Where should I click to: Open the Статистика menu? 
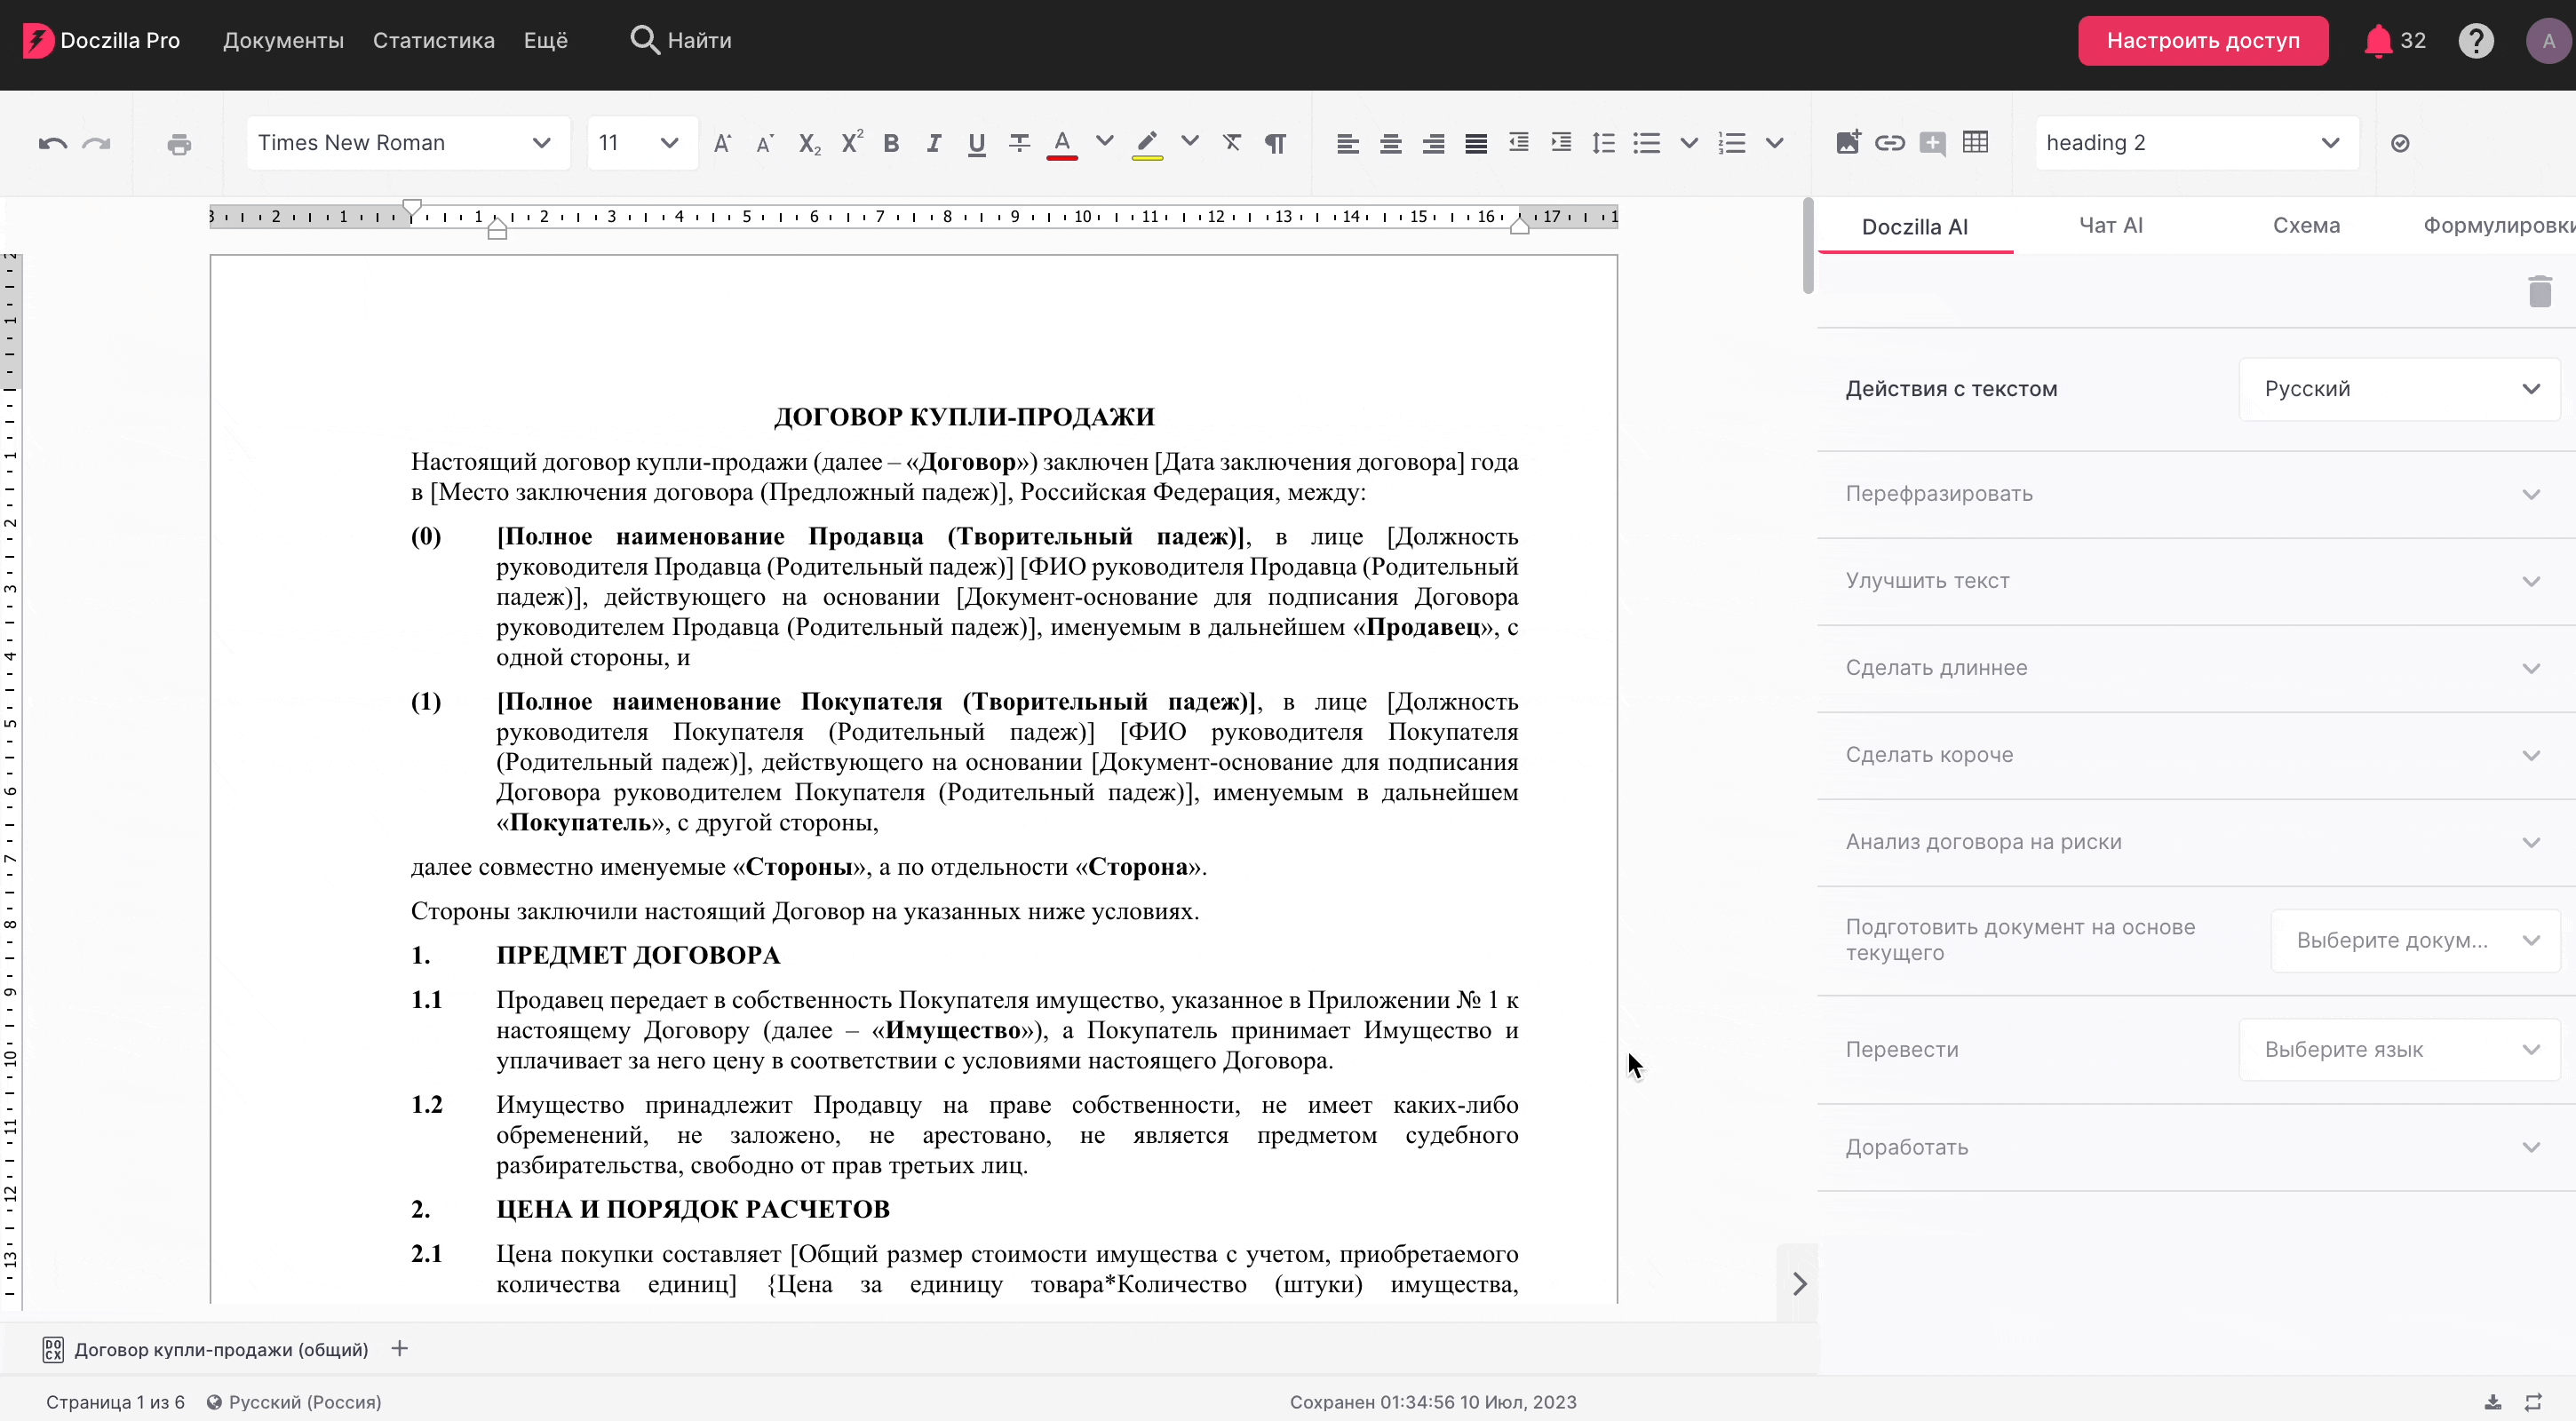(434, 41)
